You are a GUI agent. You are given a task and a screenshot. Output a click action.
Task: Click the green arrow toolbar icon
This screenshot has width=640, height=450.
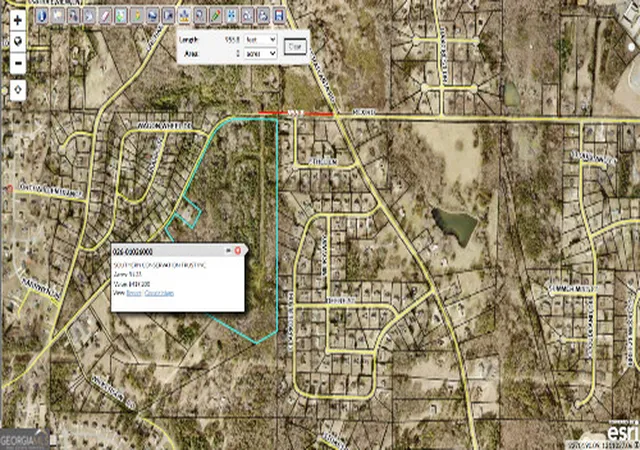point(121,16)
